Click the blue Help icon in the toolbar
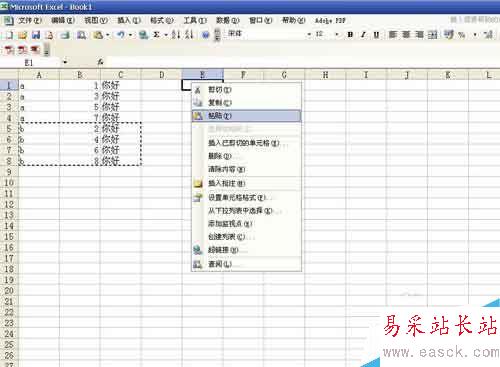Viewport: 500px width, 367px height. tap(206, 35)
